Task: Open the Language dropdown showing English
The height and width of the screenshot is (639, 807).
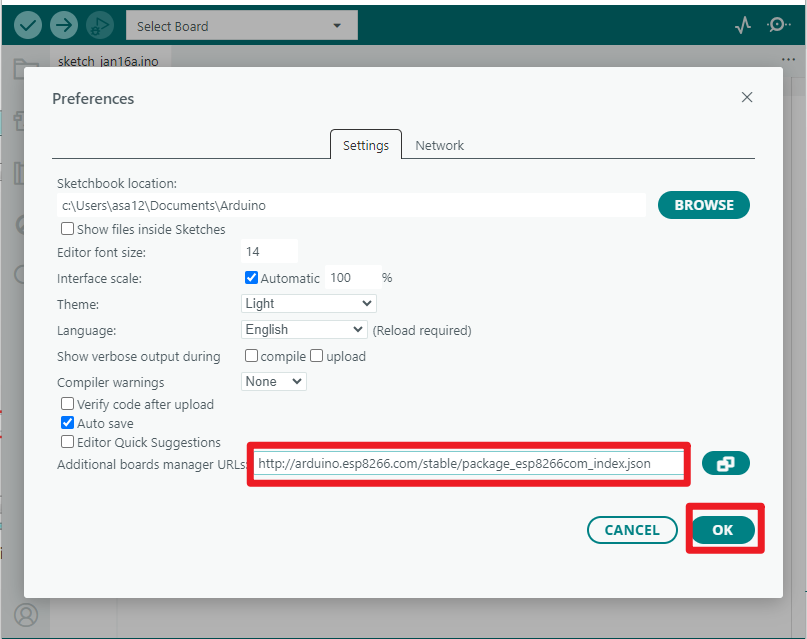Action: pyautogui.click(x=304, y=329)
